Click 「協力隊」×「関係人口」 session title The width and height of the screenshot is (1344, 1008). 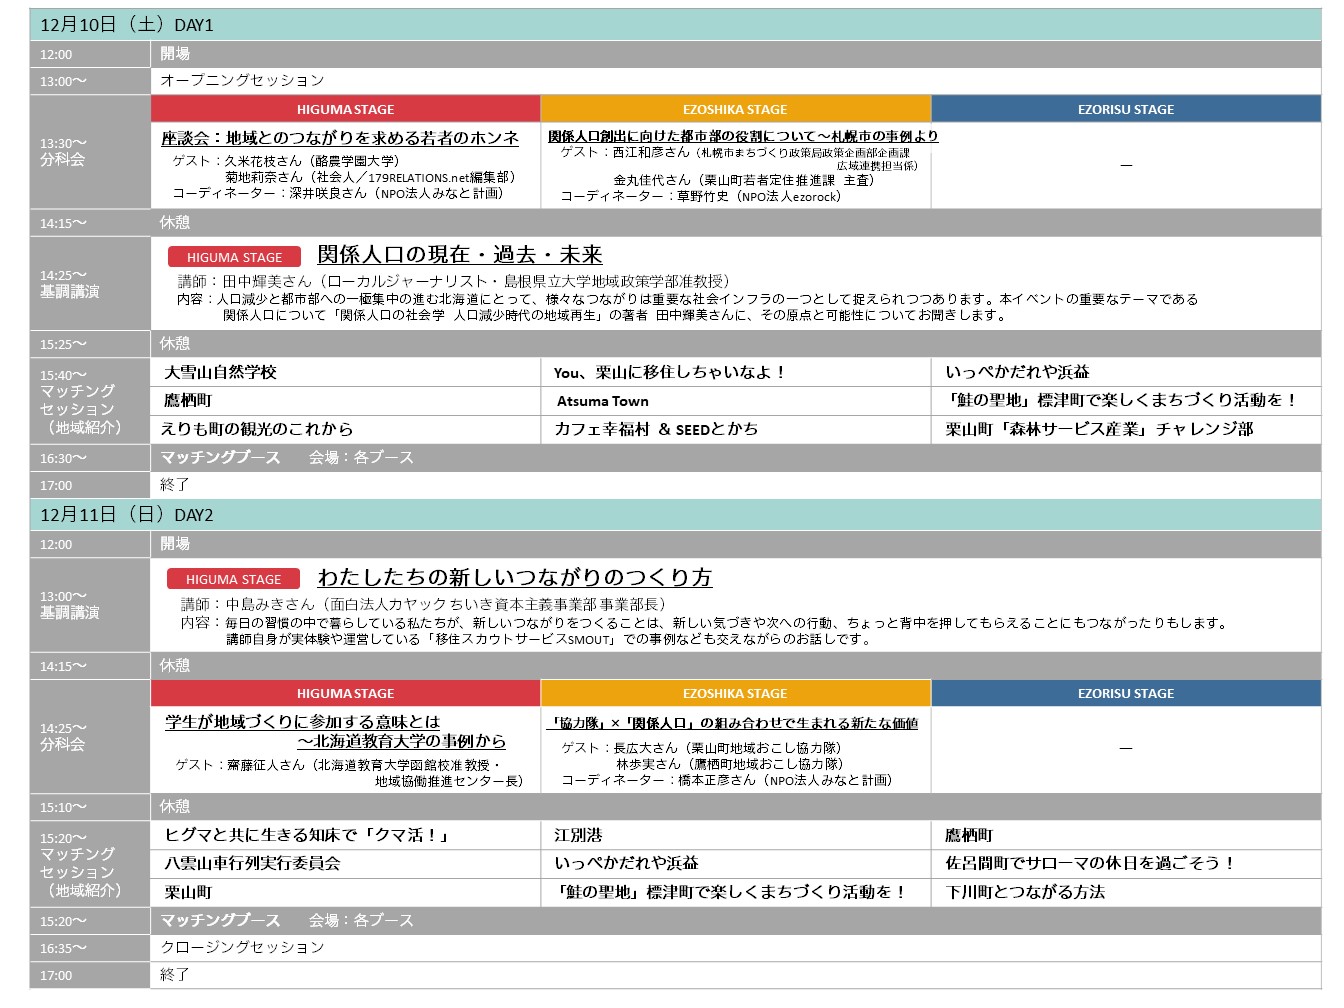tap(734, 723)
